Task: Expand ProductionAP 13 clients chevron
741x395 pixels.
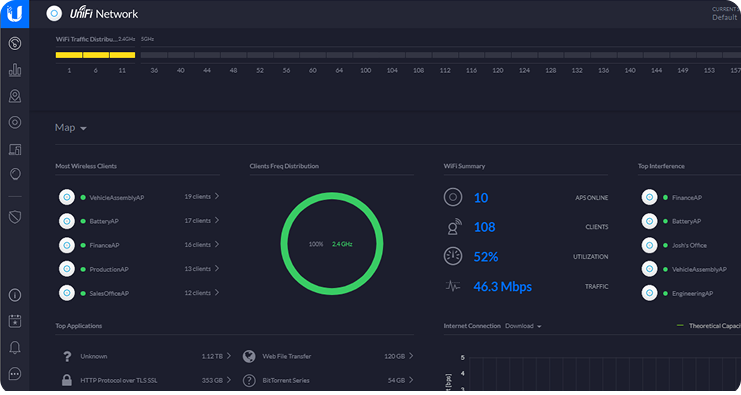Action: point(217,268)
